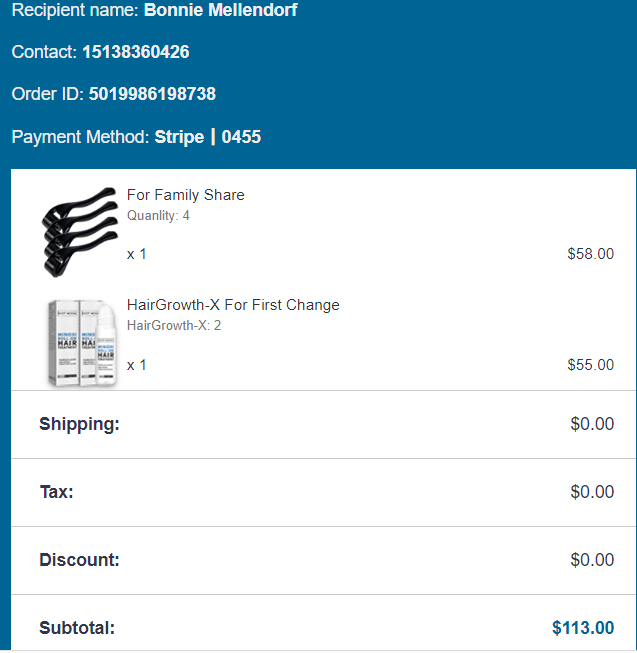Click the discount amount $0.00

(x=592, y=560)
